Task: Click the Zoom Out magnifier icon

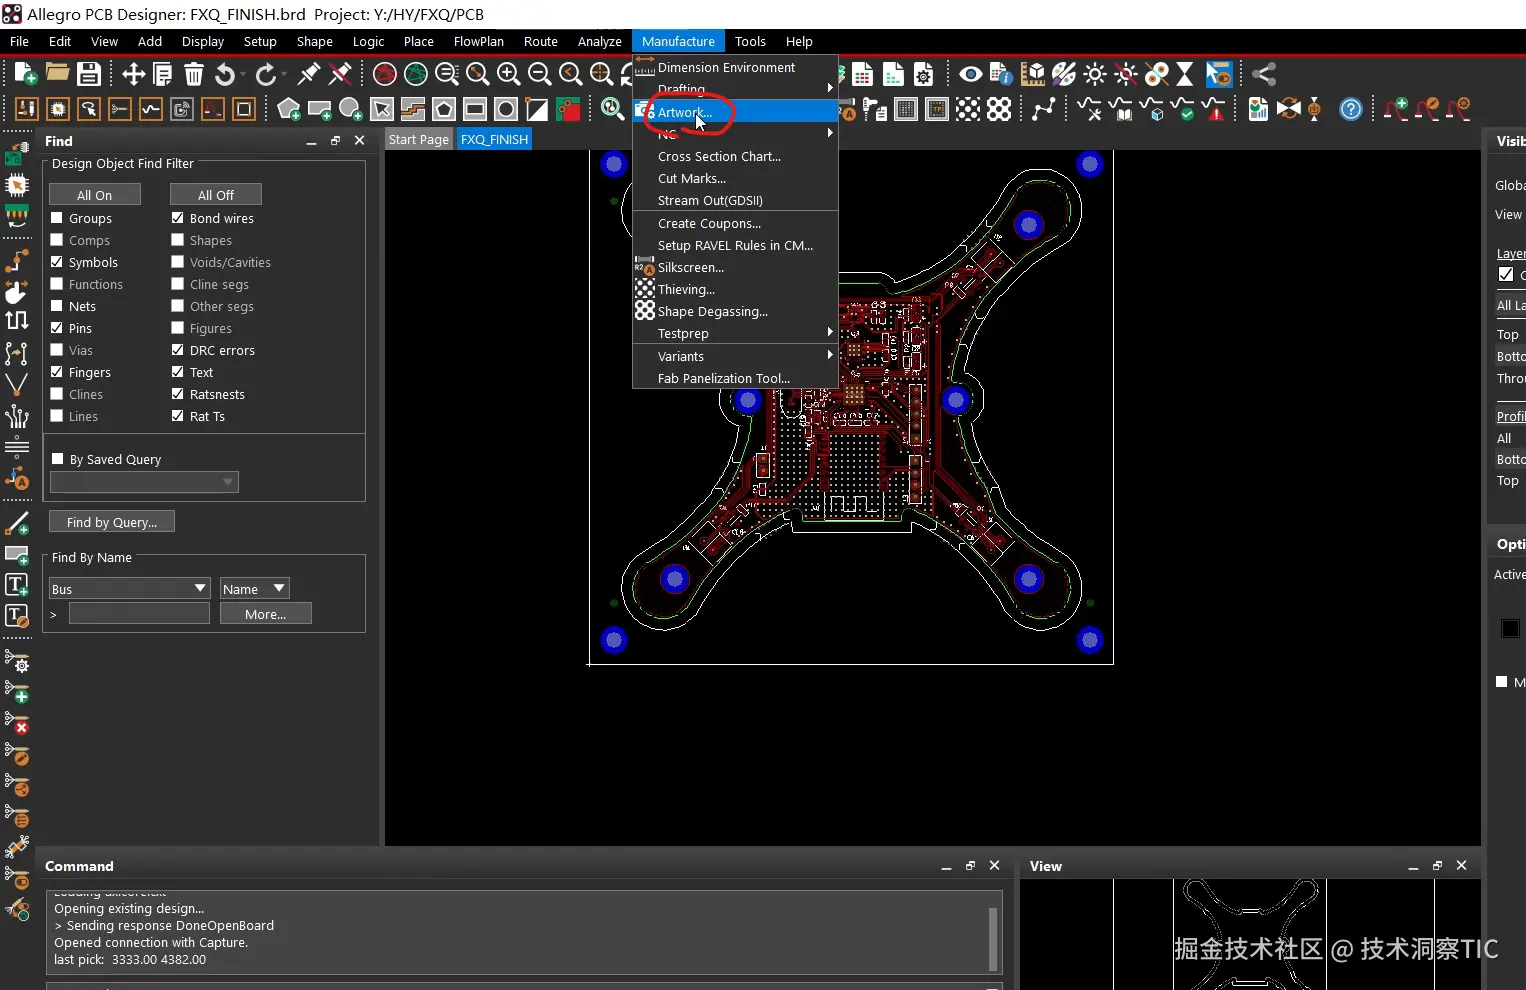Action: [539, 74]
